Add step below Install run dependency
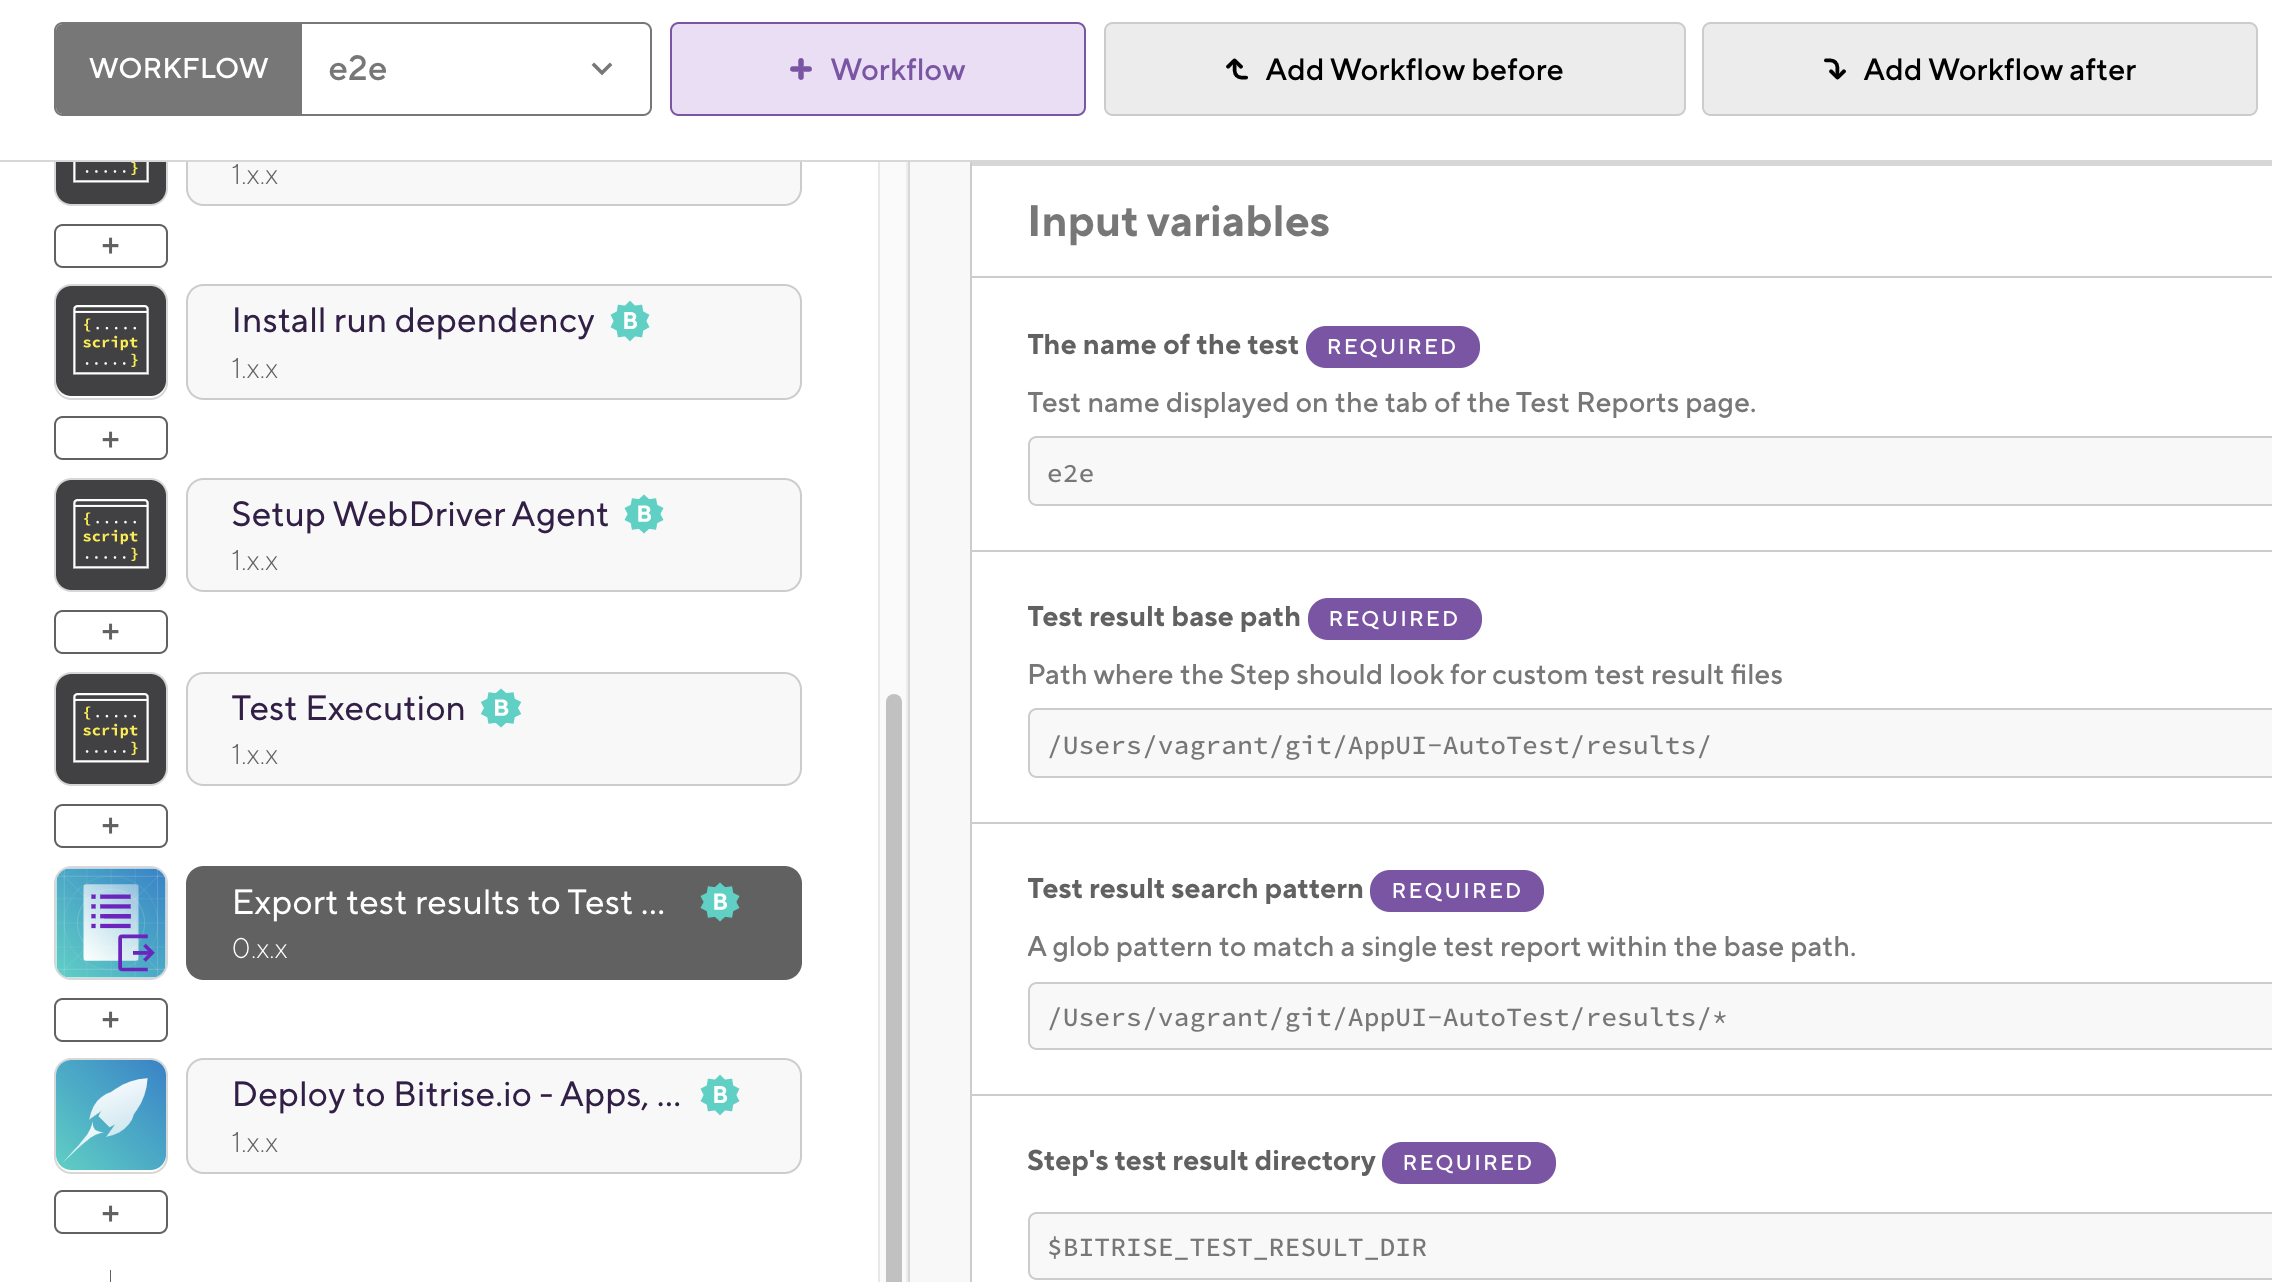The image size is (2272, 1282). click(111, 439)
